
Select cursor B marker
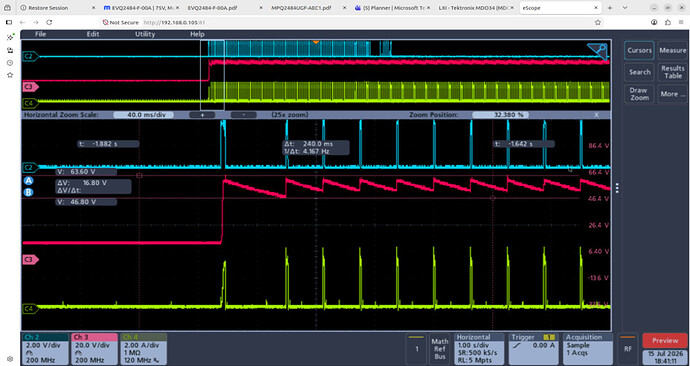pyautogui.click(x=29, y=192)
